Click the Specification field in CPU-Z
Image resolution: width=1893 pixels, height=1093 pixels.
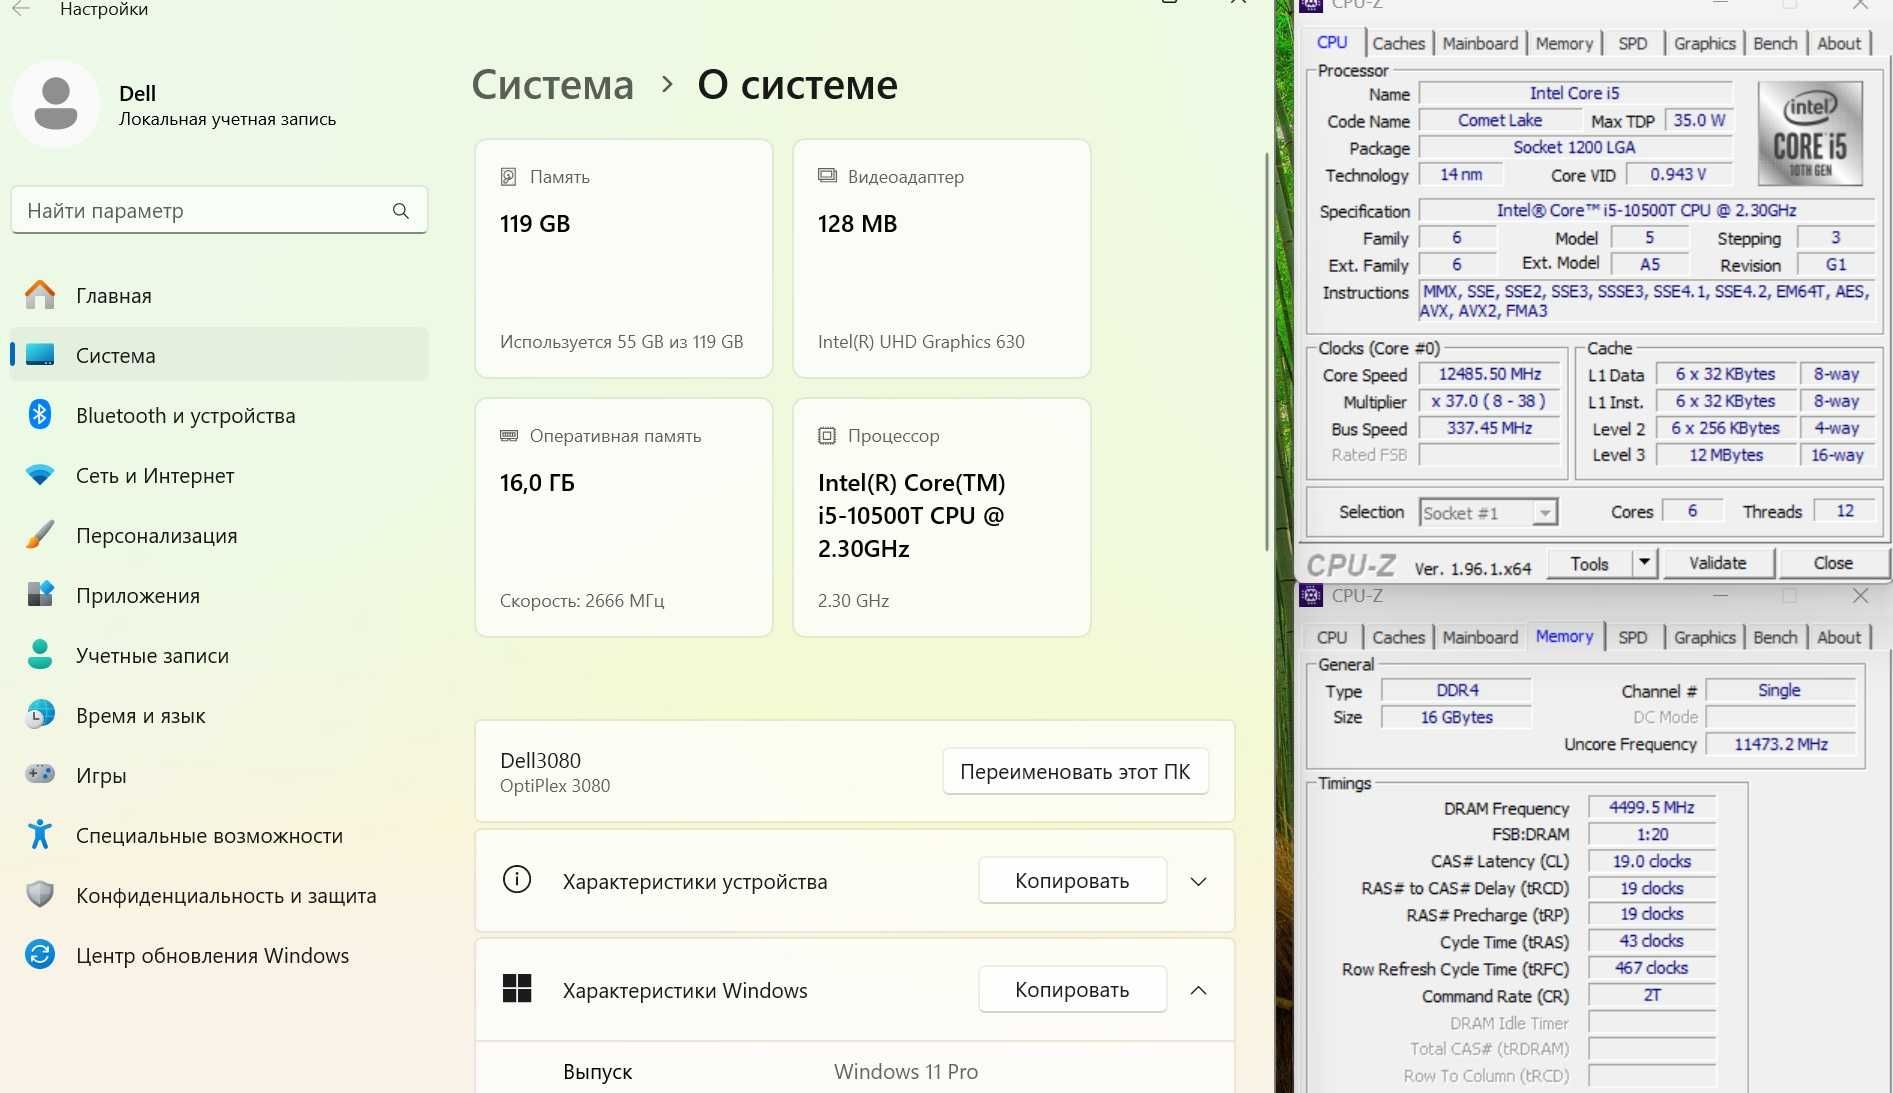pos(1646,211)
